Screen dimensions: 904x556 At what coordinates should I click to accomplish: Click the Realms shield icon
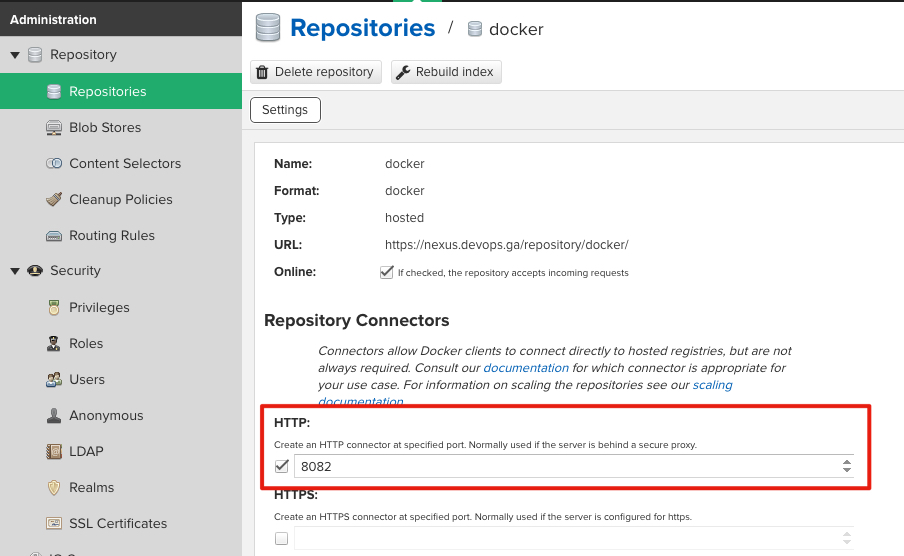[x=54, y=487]
